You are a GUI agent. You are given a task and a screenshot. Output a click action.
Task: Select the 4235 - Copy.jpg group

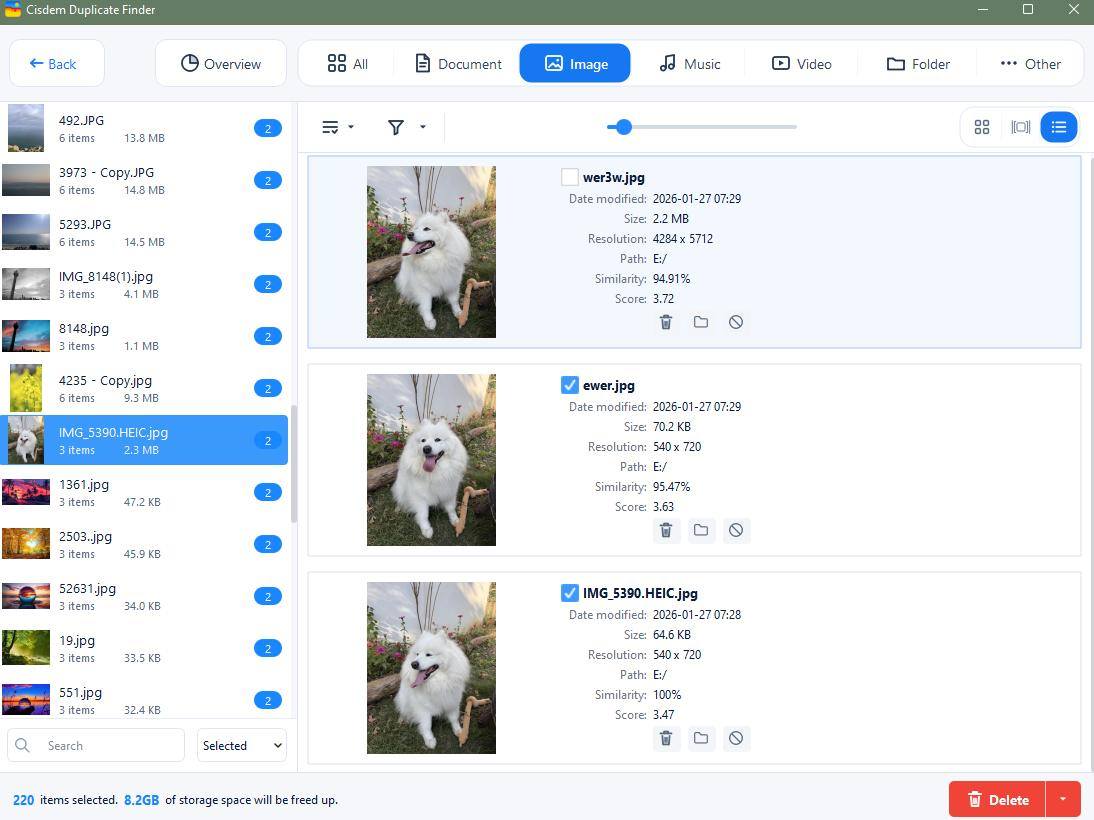coord(144,389)
